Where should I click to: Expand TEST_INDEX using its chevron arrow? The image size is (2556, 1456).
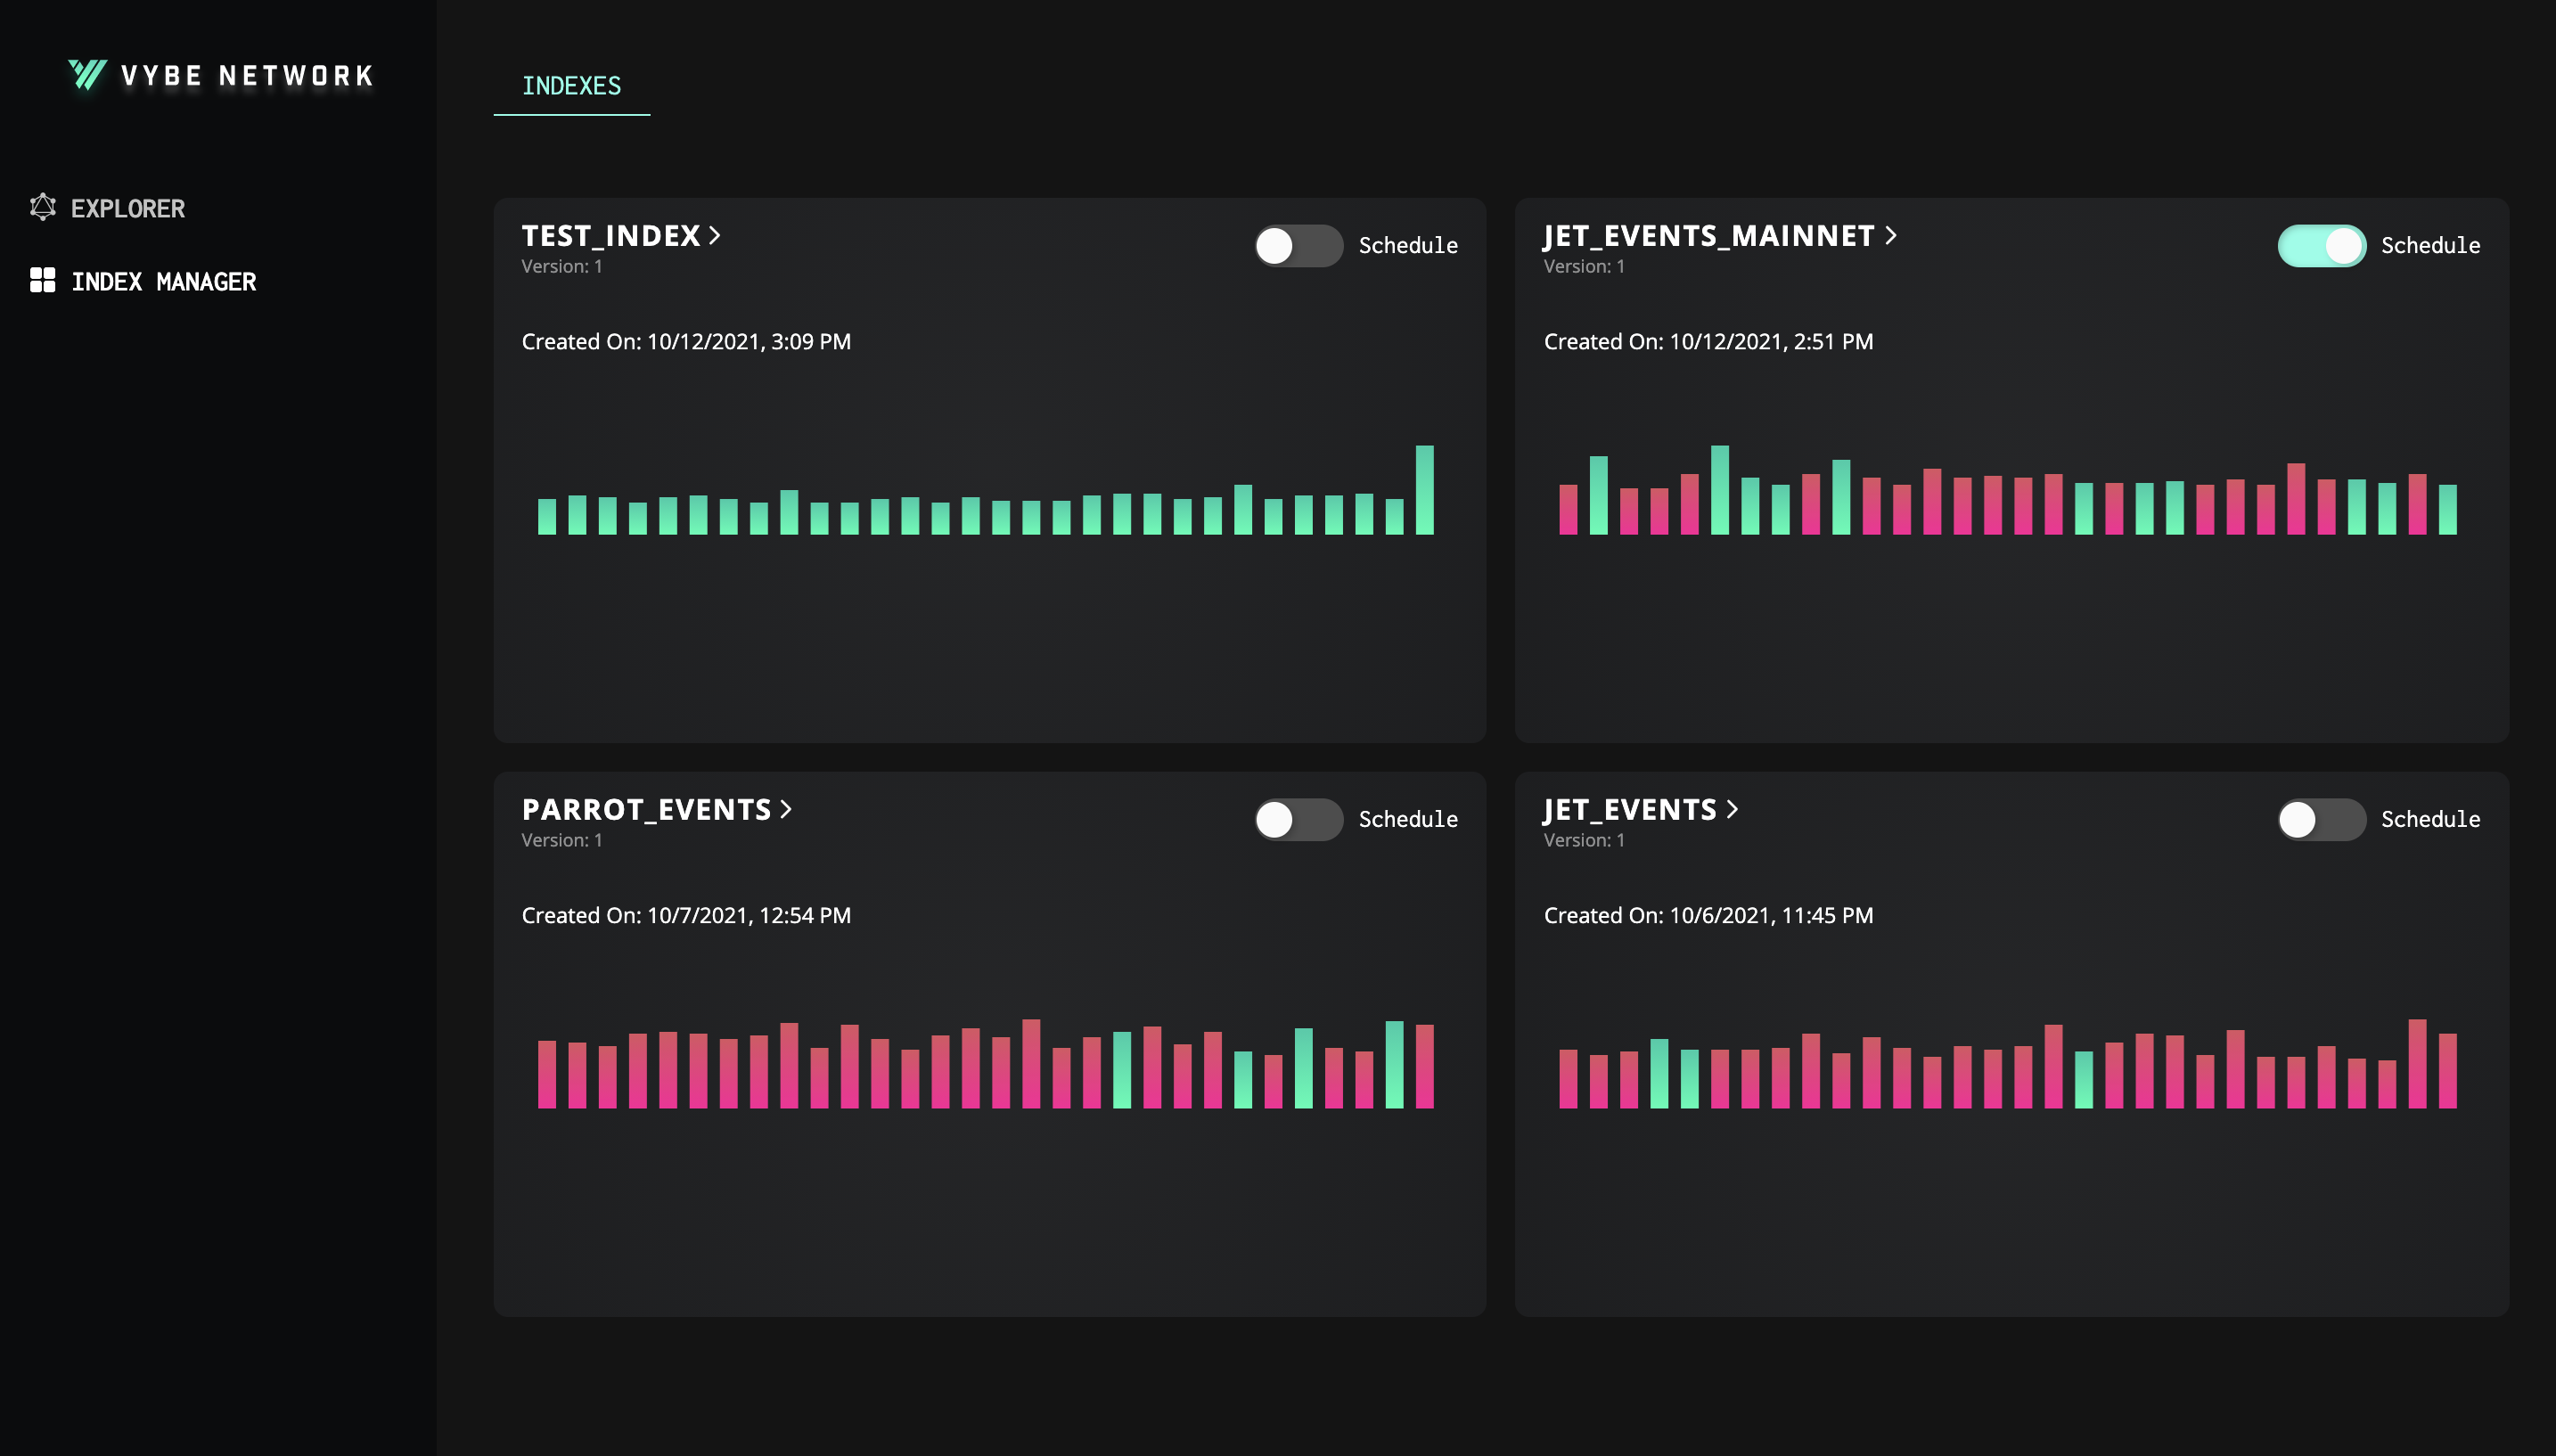715,236
